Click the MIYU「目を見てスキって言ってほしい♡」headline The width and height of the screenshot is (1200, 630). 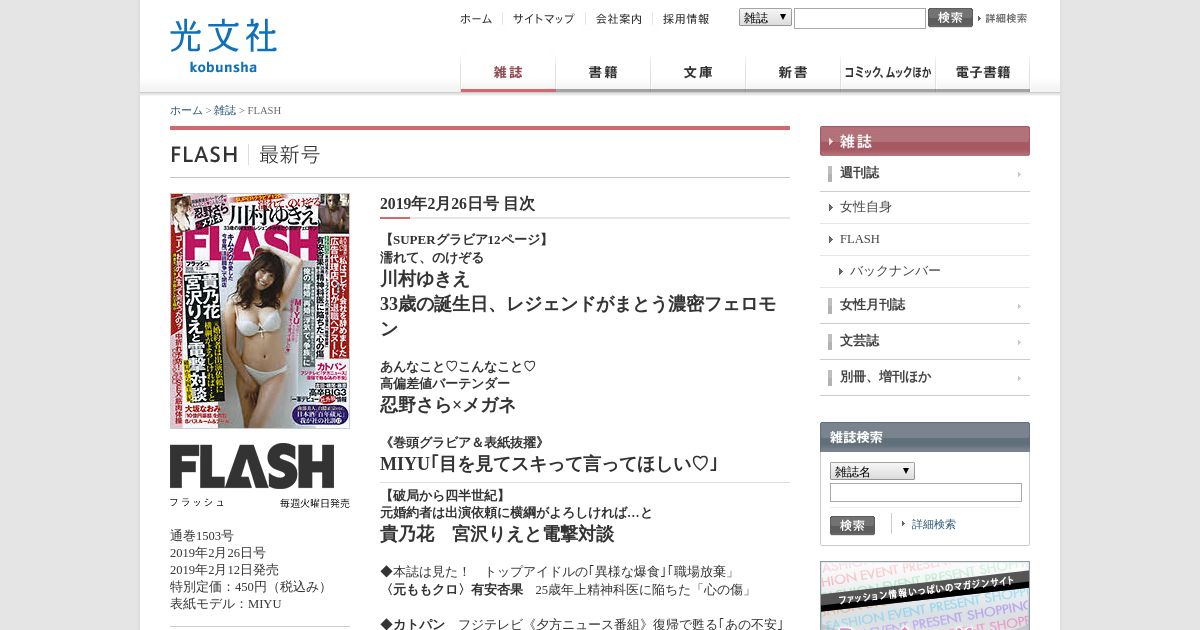549,464
